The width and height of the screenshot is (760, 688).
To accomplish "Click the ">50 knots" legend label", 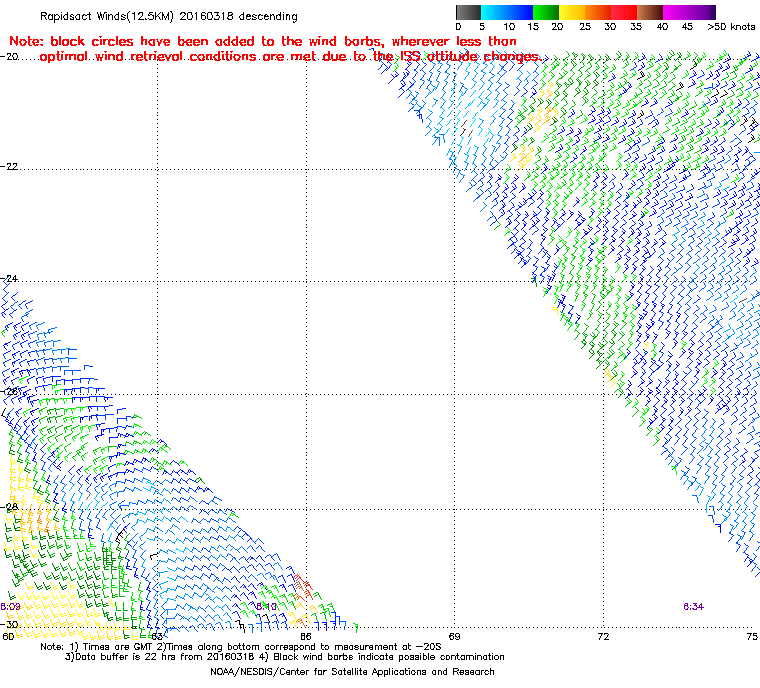I will [731, 27].
